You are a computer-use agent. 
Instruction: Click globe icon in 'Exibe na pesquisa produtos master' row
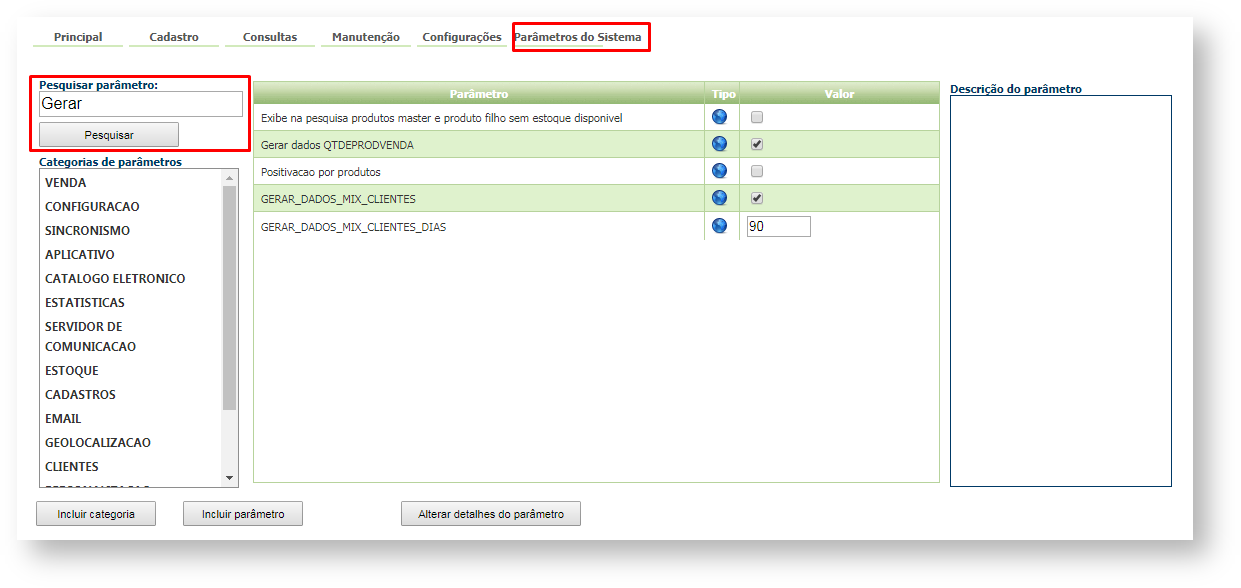click(x=719, y=117)
